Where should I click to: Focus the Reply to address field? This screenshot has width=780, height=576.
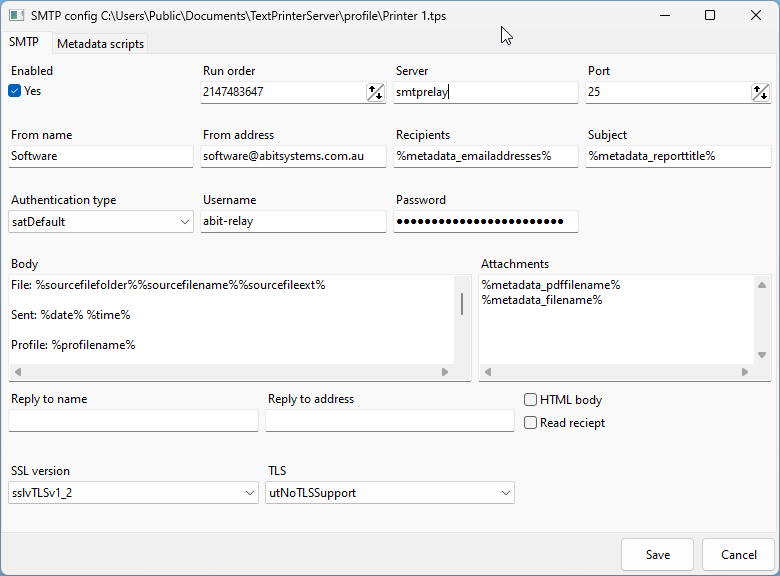tap(390, 421)
